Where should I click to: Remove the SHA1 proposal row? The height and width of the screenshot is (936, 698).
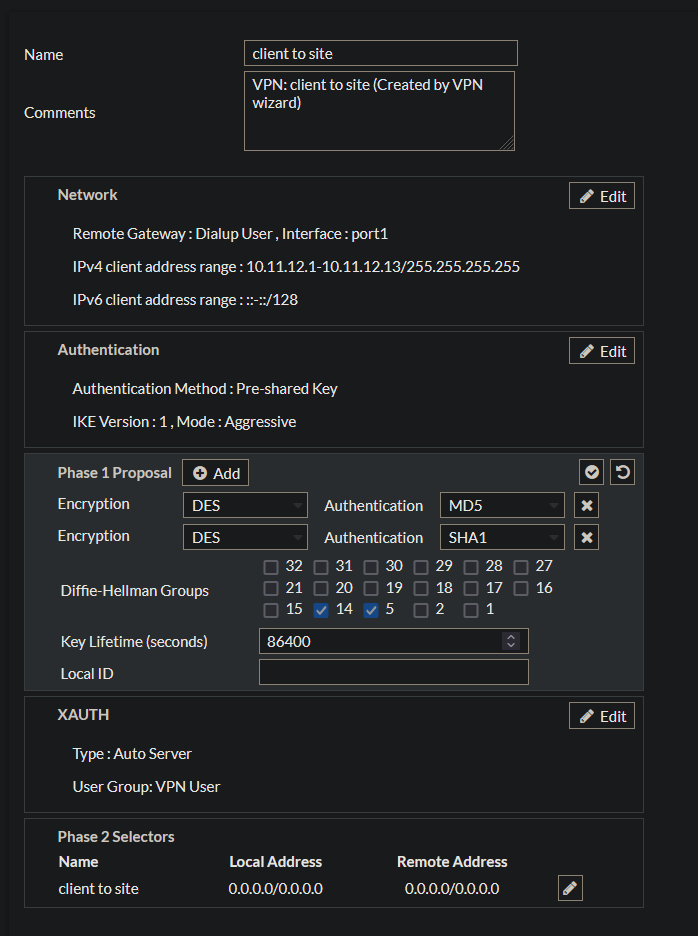[x=588, y=538]
